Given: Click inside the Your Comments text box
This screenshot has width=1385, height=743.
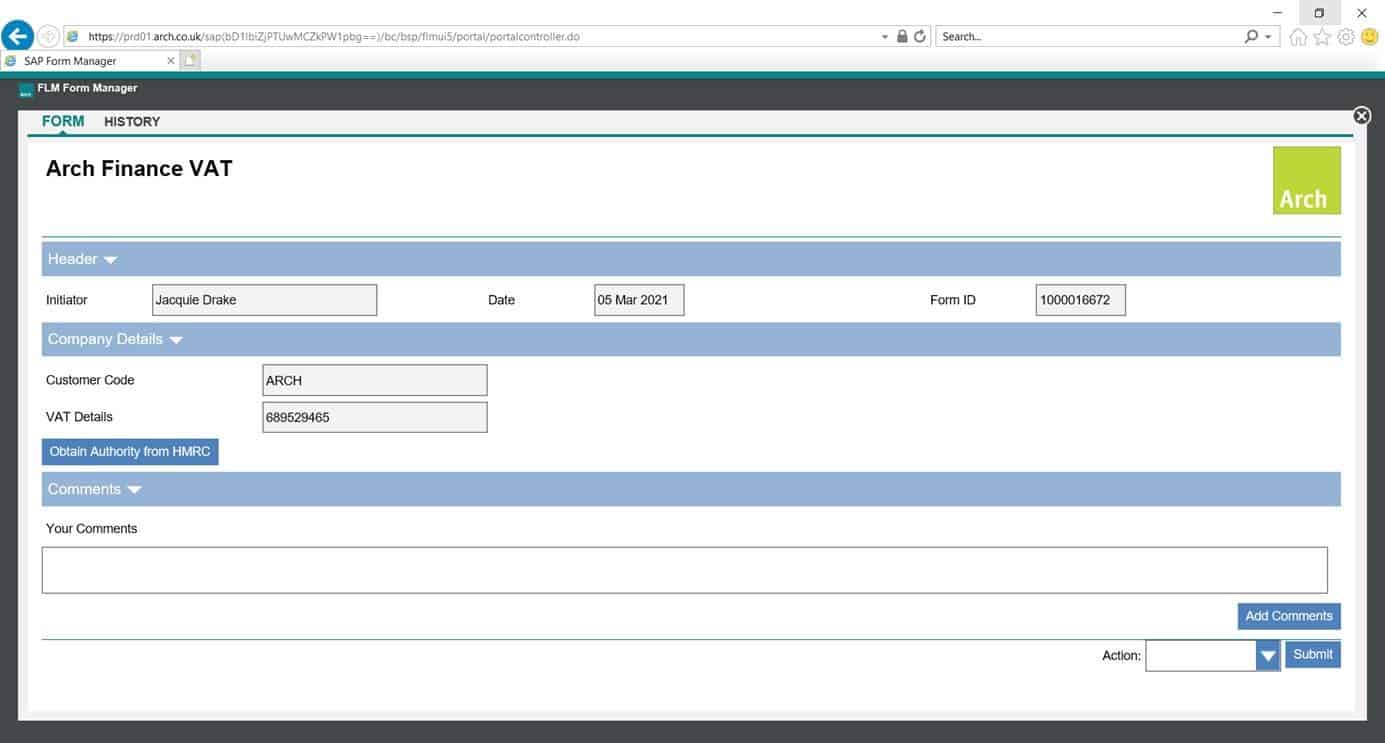Looking at the screenshot, I should click(684, 570).
